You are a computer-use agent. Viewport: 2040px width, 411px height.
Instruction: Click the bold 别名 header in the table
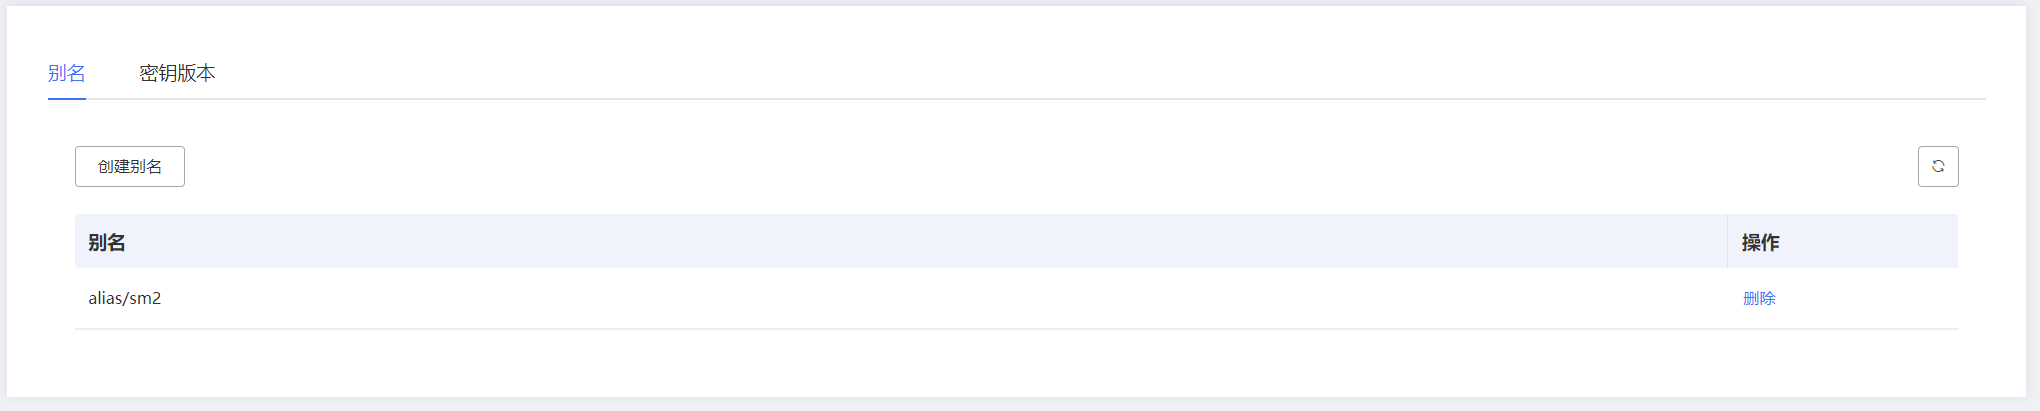tap(107, 242)
